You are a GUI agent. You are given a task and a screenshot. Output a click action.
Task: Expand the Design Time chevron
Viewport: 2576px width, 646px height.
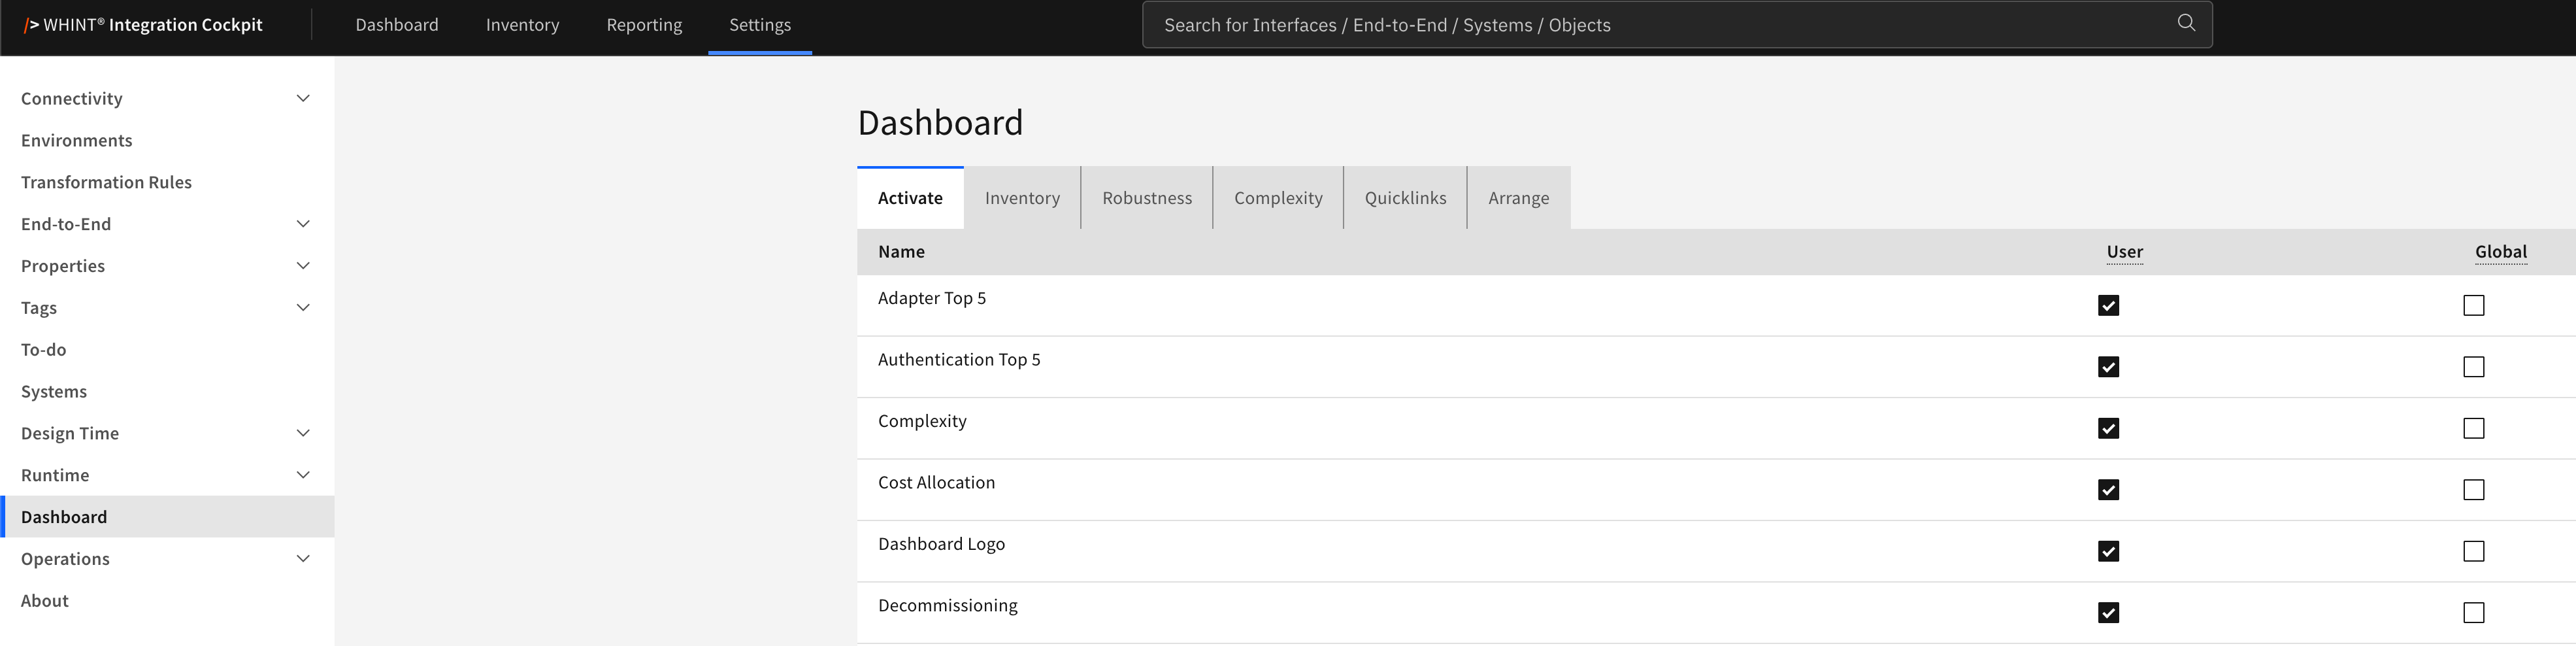[x=303, y=433]
